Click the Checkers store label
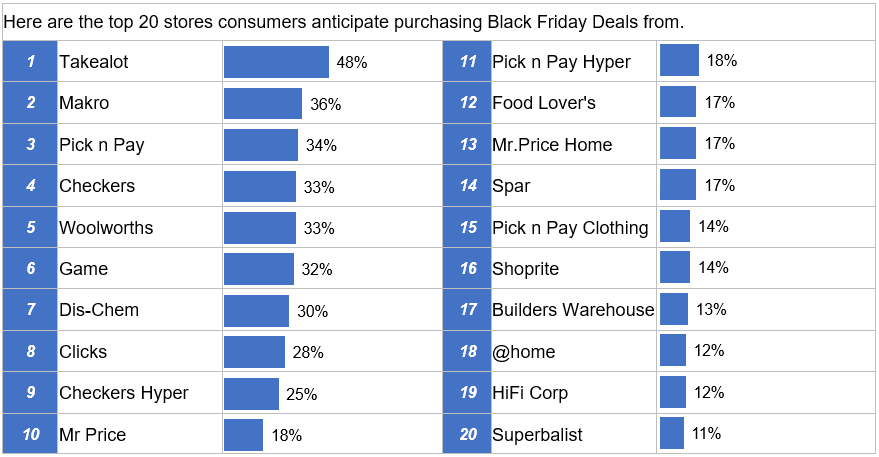 coord(97,186)
